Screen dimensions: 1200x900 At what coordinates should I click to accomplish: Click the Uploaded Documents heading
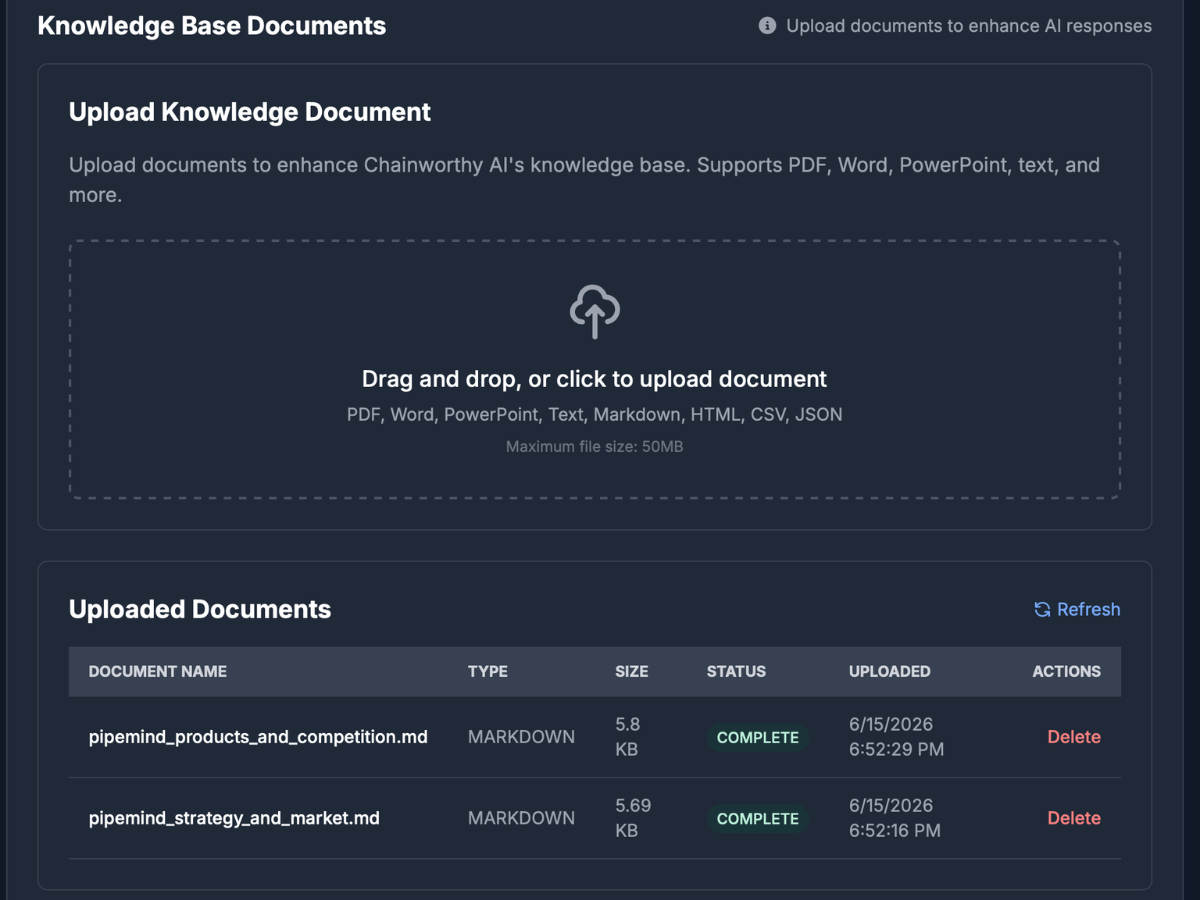pos(200,610)
